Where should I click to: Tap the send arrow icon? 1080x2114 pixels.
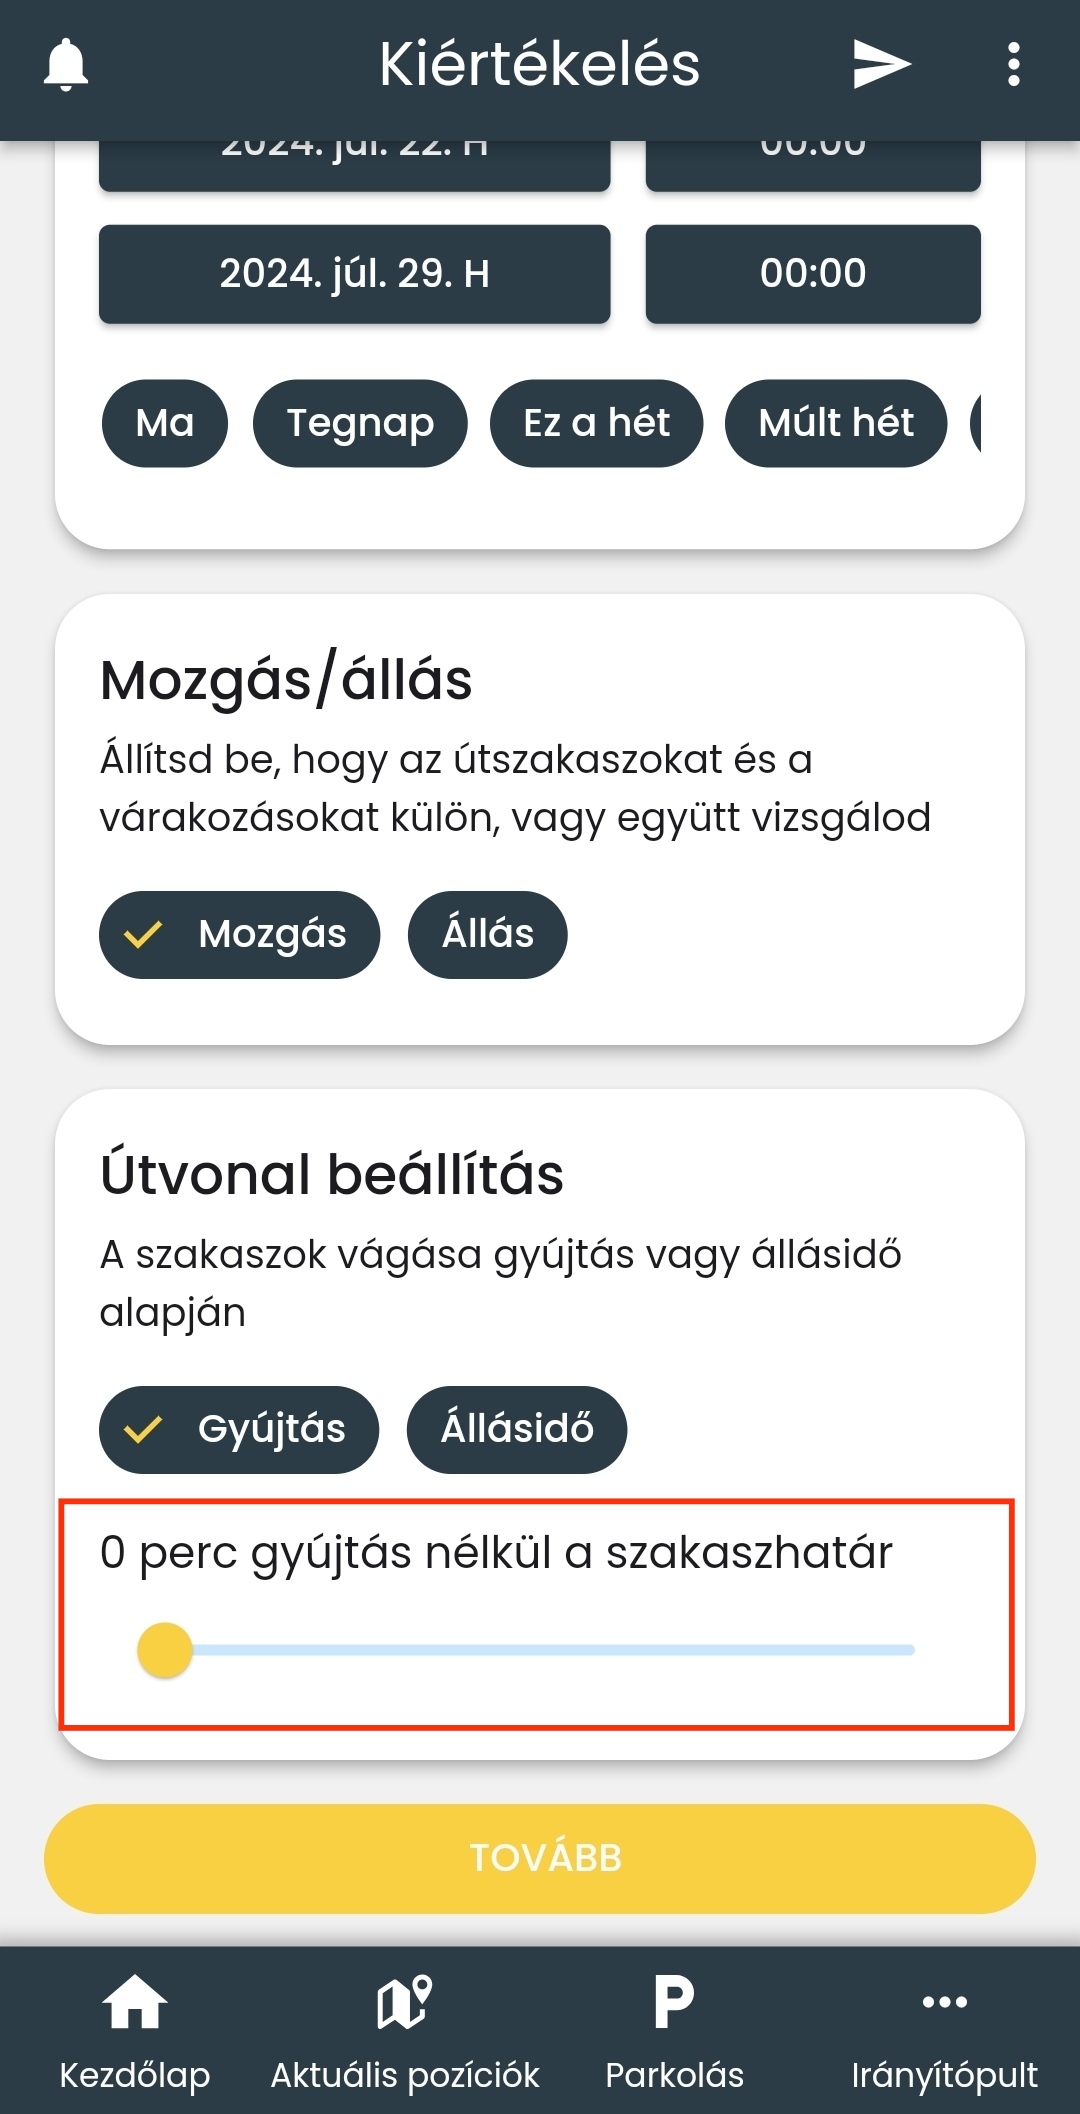(x=881, y=65)
